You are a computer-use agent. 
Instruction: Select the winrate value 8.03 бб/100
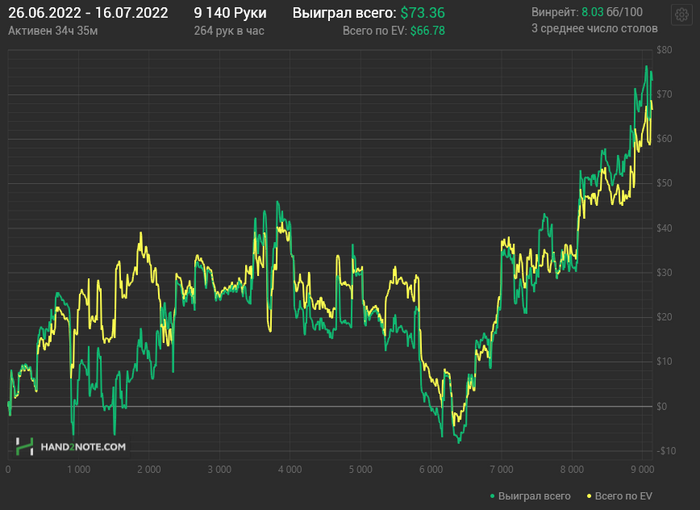(x=612, y=12)
